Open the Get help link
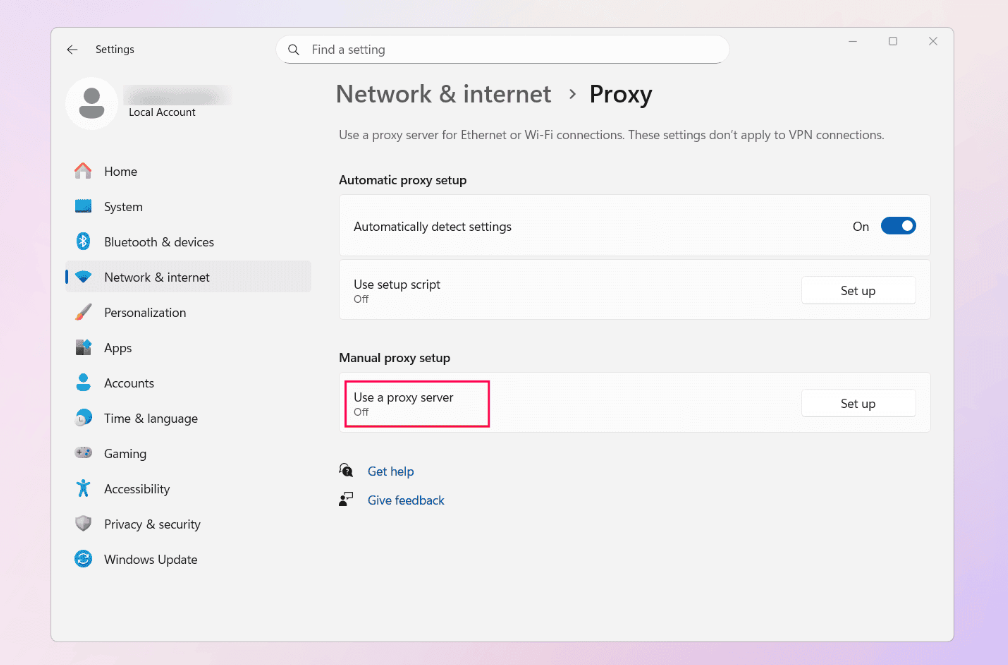1008x665 pixels. pos(390,472)
